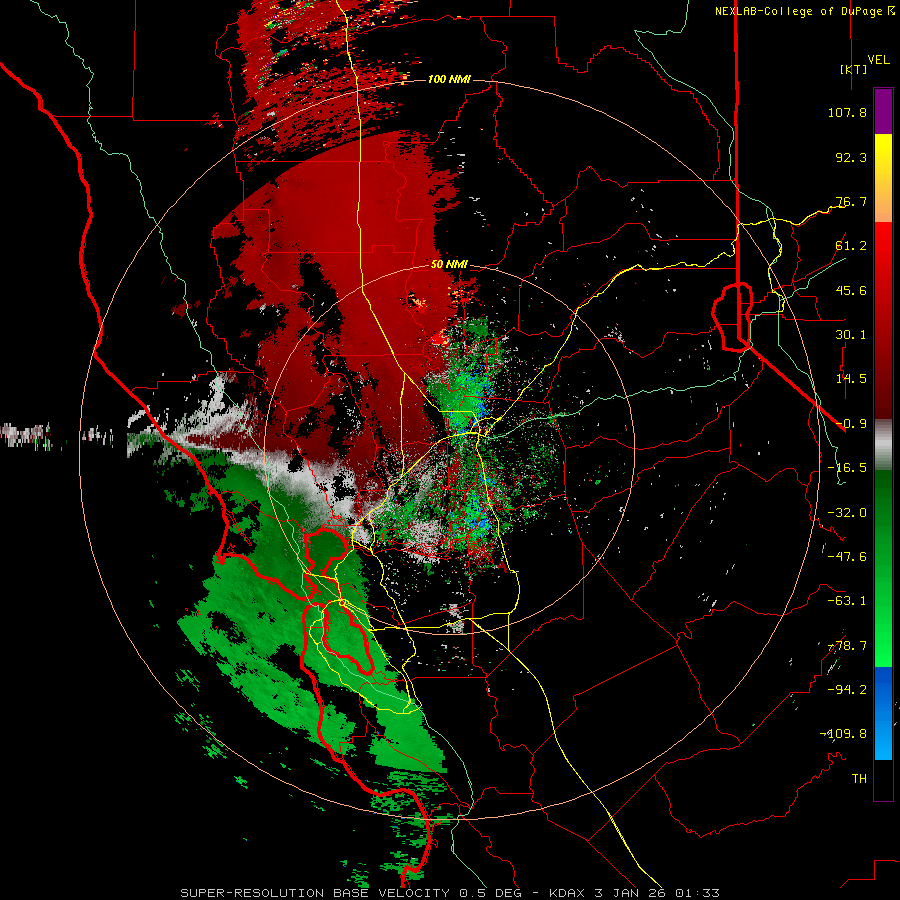Viewport: 900px width, 900px height.
Task: Click the -32.0 legend value
Action: [x=847, y=513]
